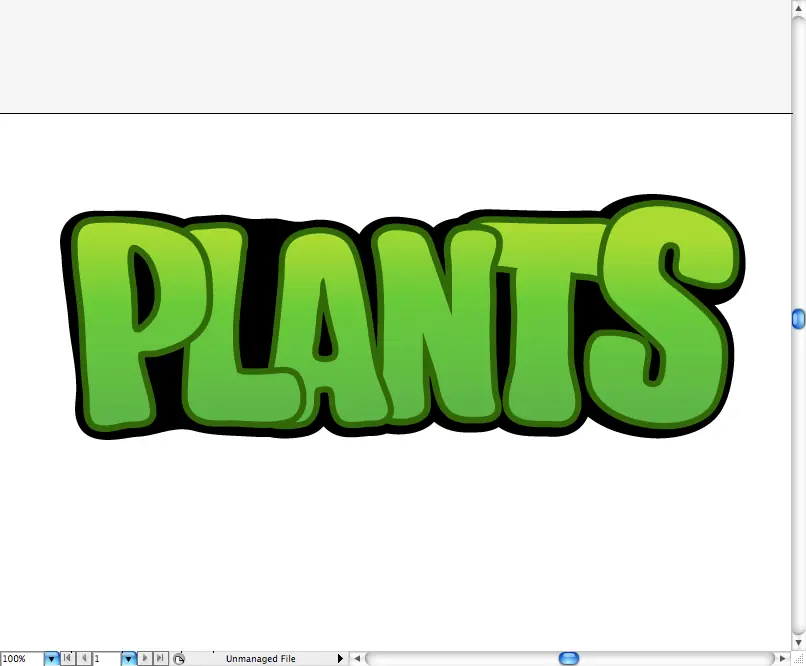
Task: Go to the last artboard
Action: click(x=161, y=658)
